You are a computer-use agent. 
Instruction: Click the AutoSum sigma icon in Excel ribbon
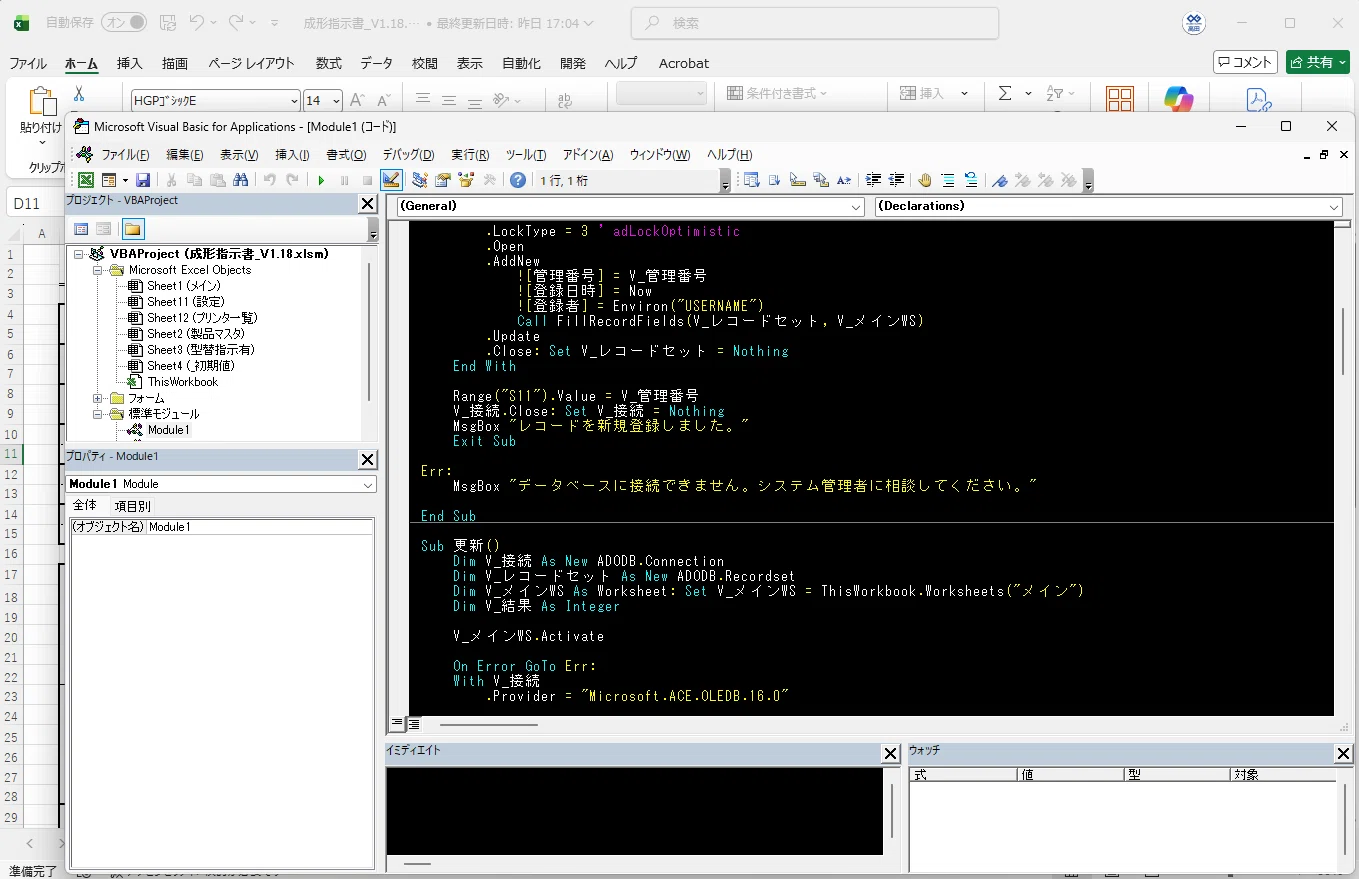coord(1004,93)
